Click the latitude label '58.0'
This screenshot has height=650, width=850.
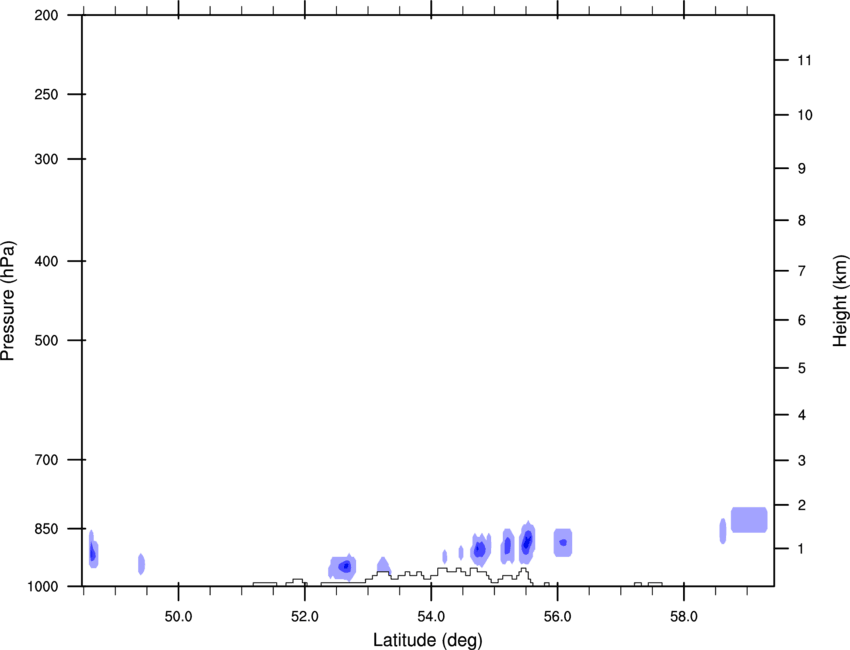[684, 617]
